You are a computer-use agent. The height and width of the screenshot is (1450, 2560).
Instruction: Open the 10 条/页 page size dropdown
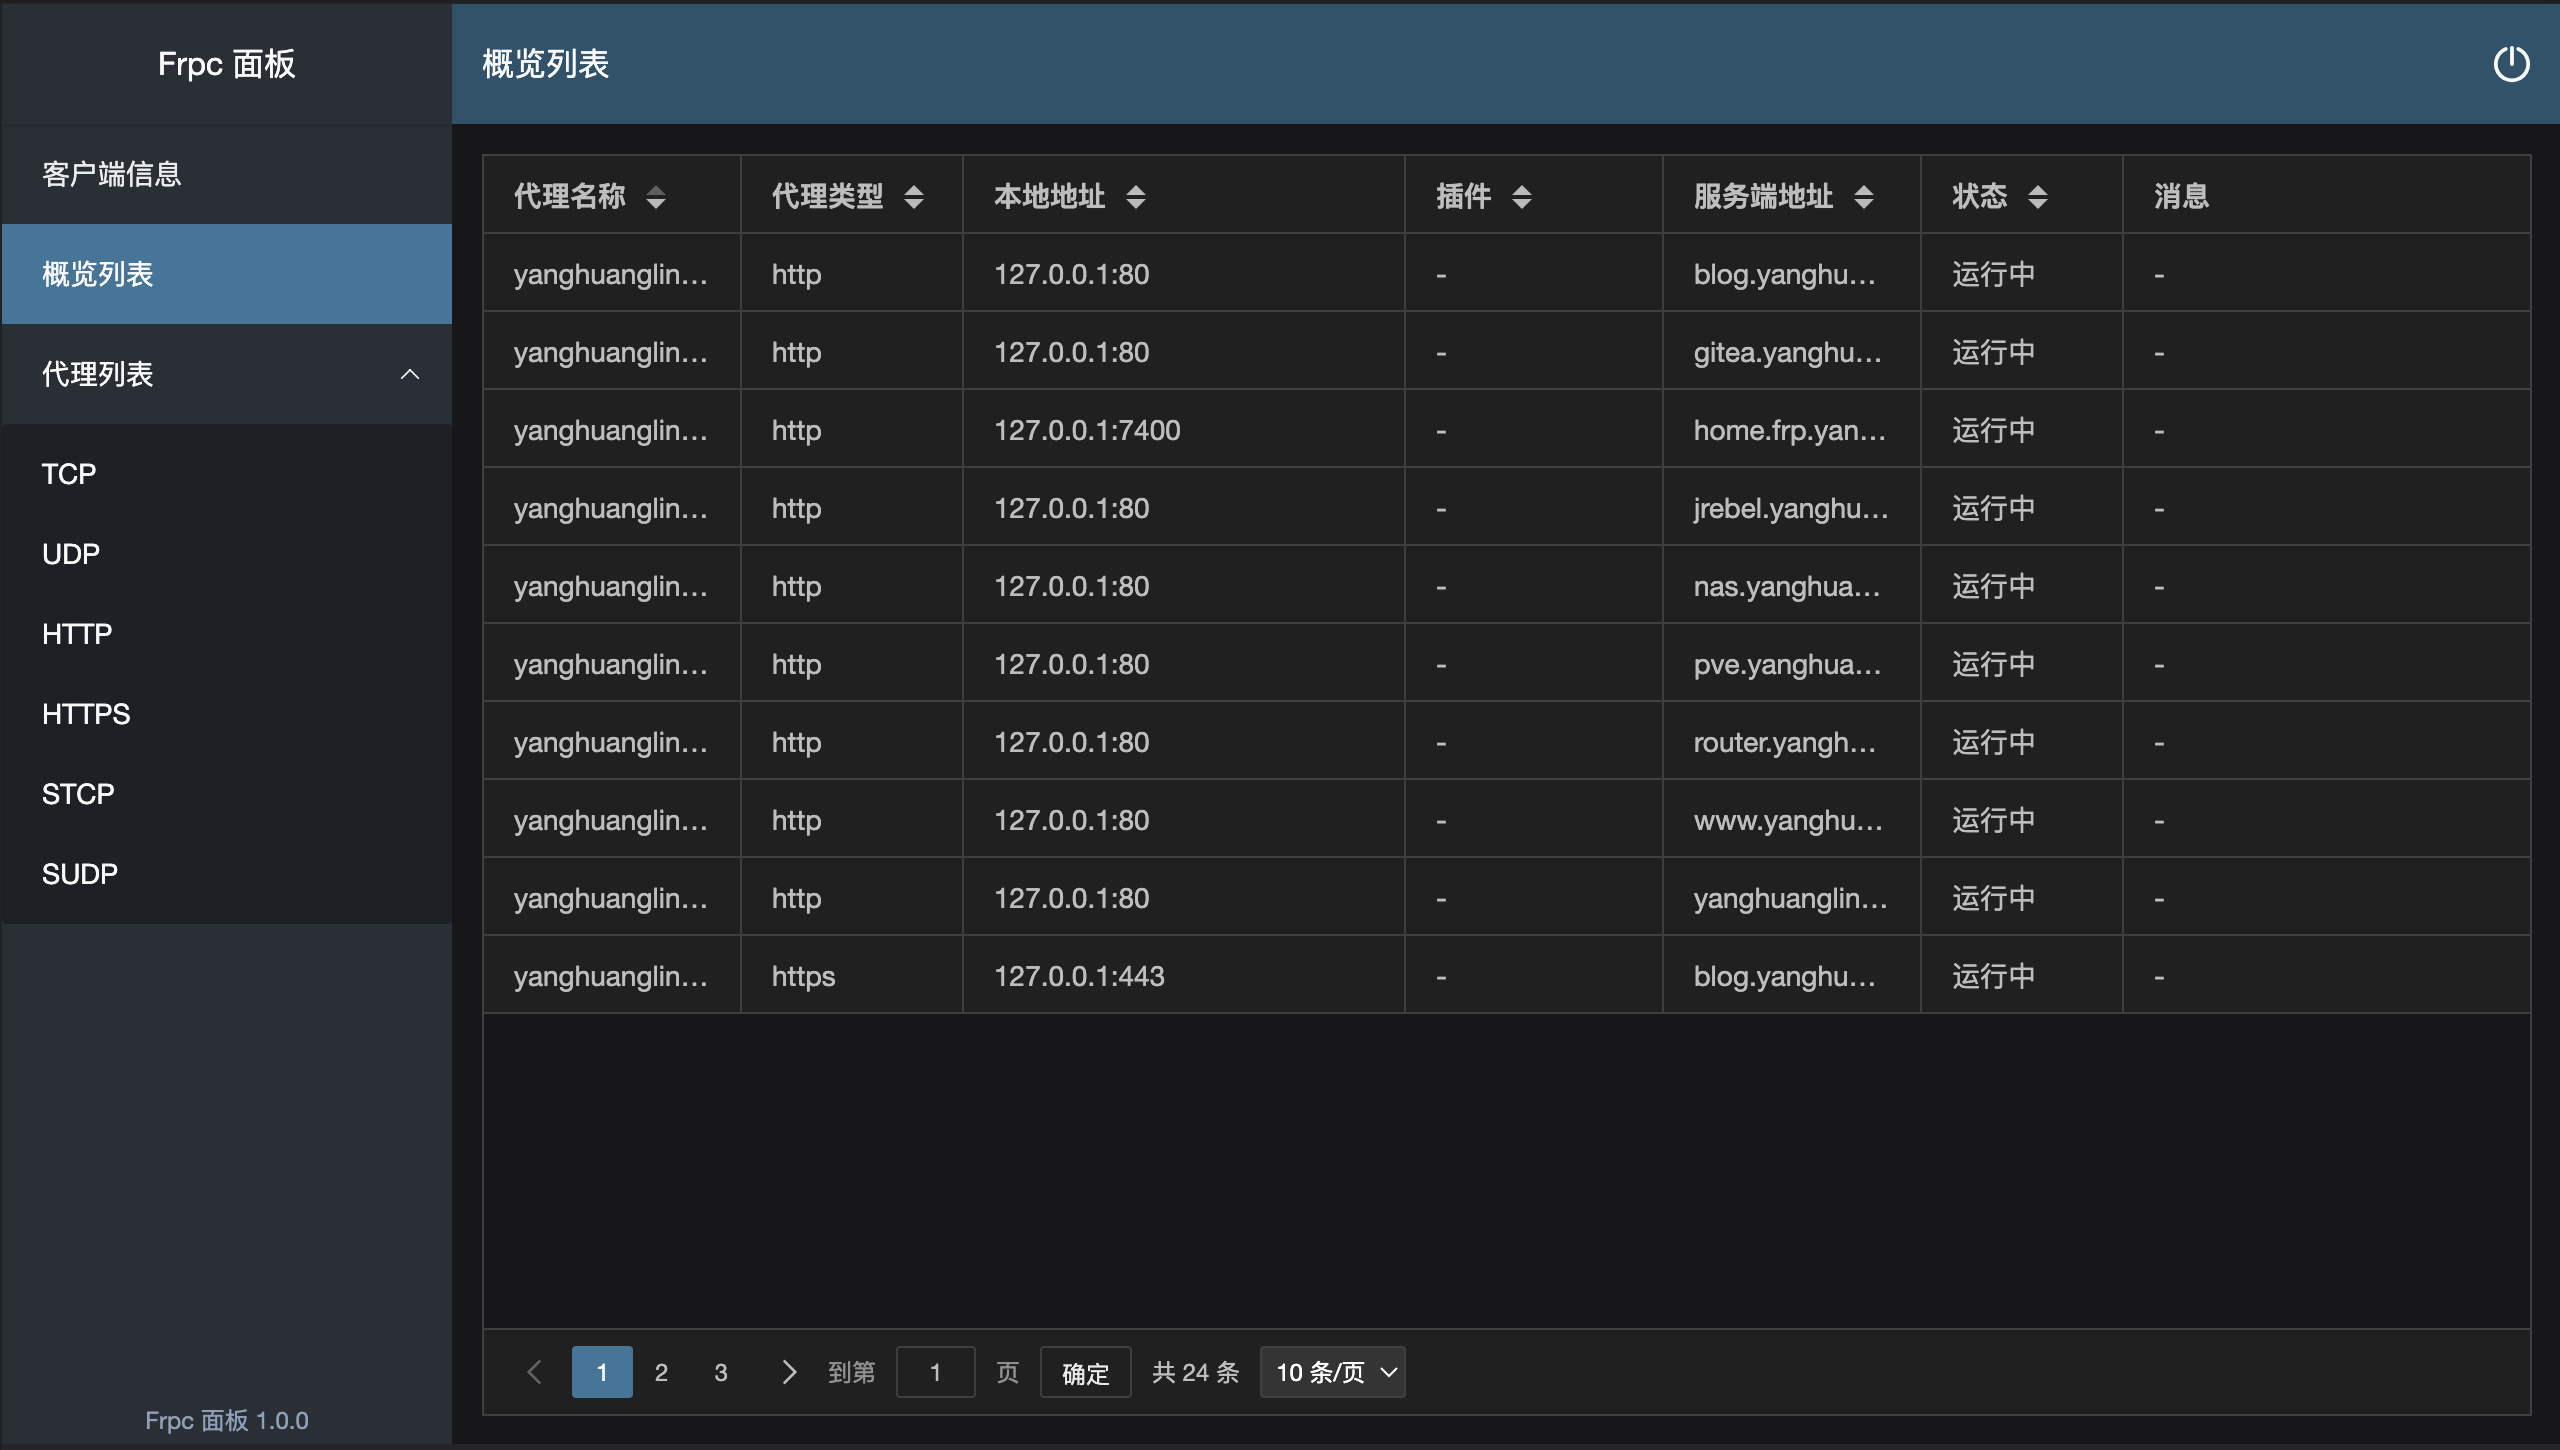[1332, 1371]
